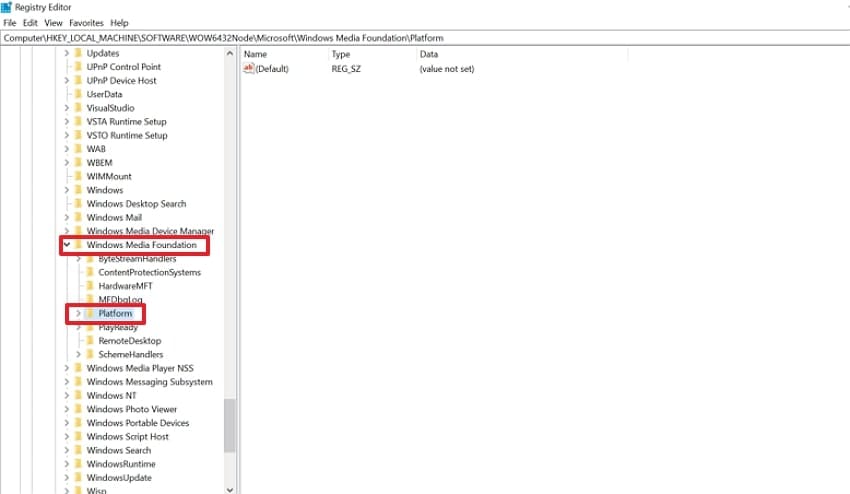Open the File menu

click(x=10, y=23)
